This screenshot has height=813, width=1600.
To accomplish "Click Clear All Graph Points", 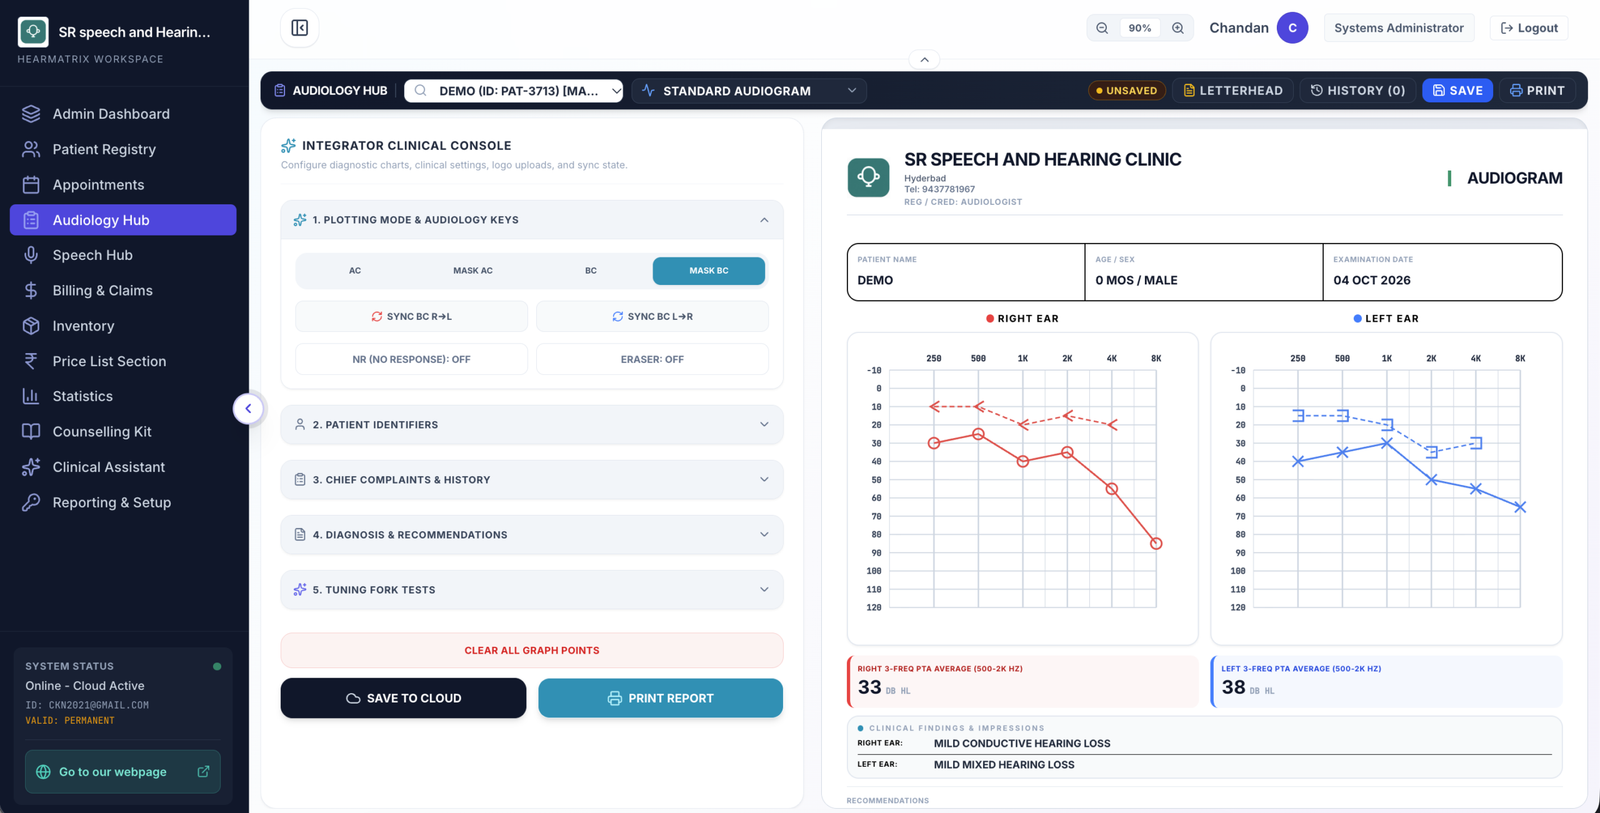I will (532, 650).
